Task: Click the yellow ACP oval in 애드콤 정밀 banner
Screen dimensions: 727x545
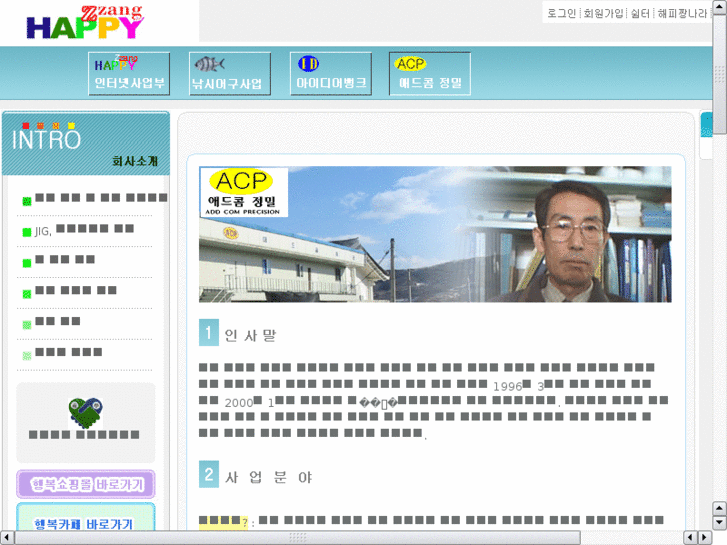Action: [x=410, y=64]
